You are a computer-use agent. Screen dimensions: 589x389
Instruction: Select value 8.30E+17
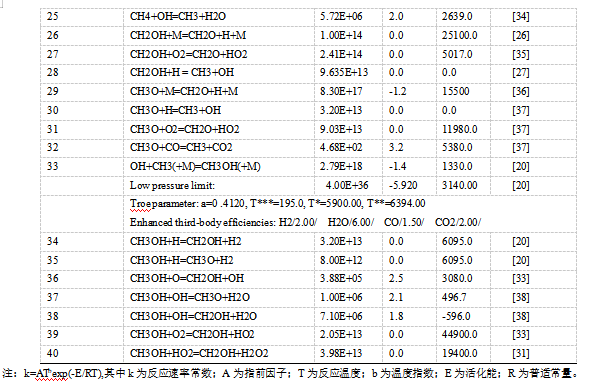[x=341, y=91]
